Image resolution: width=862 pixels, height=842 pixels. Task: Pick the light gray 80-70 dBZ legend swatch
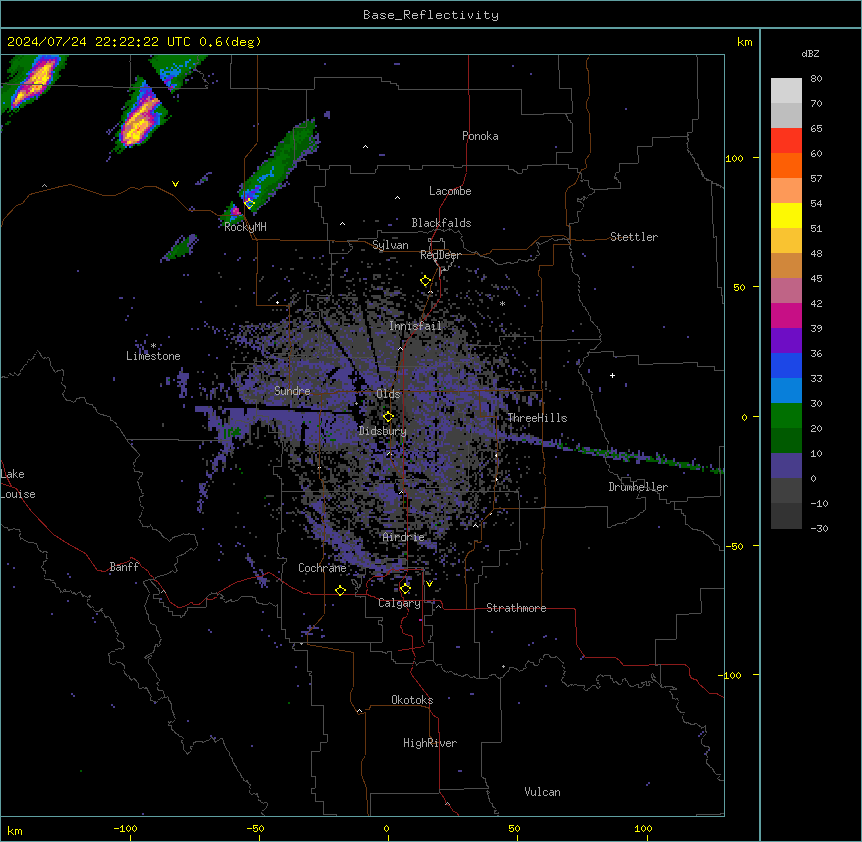tap(786, 91)
